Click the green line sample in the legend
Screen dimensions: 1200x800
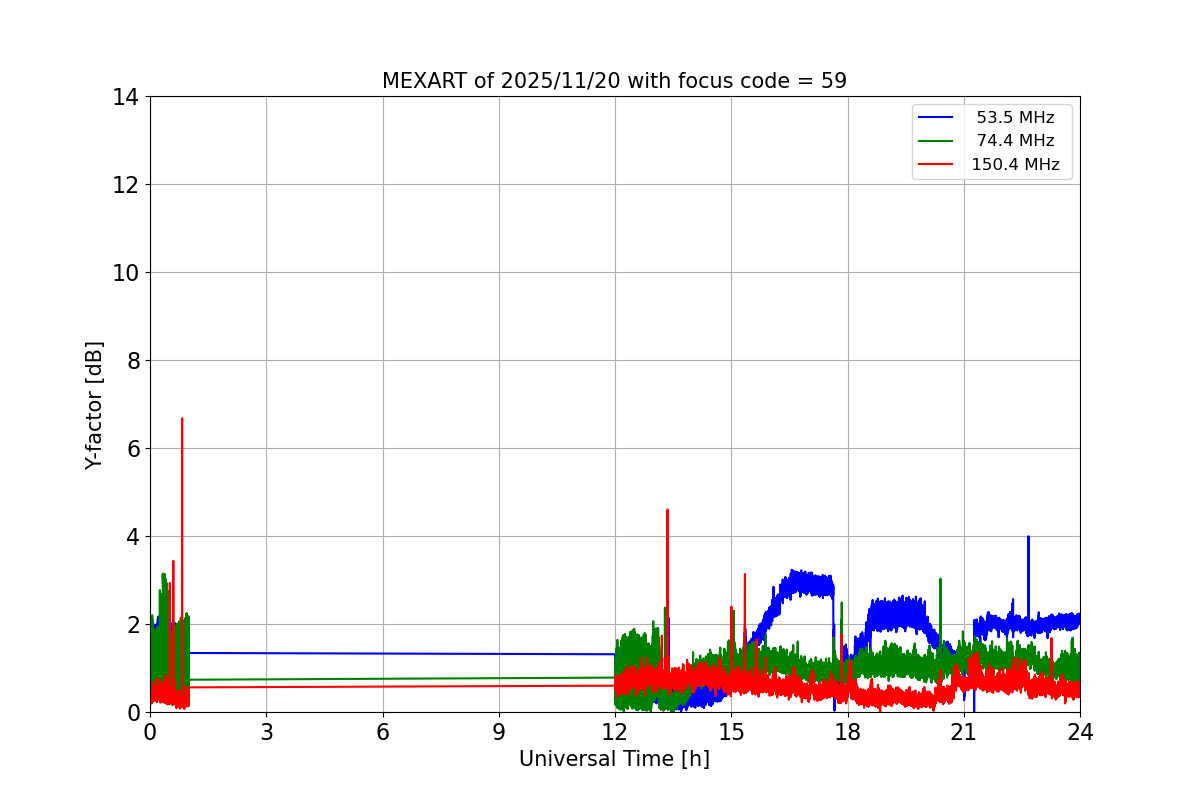[x=936, y=141]
